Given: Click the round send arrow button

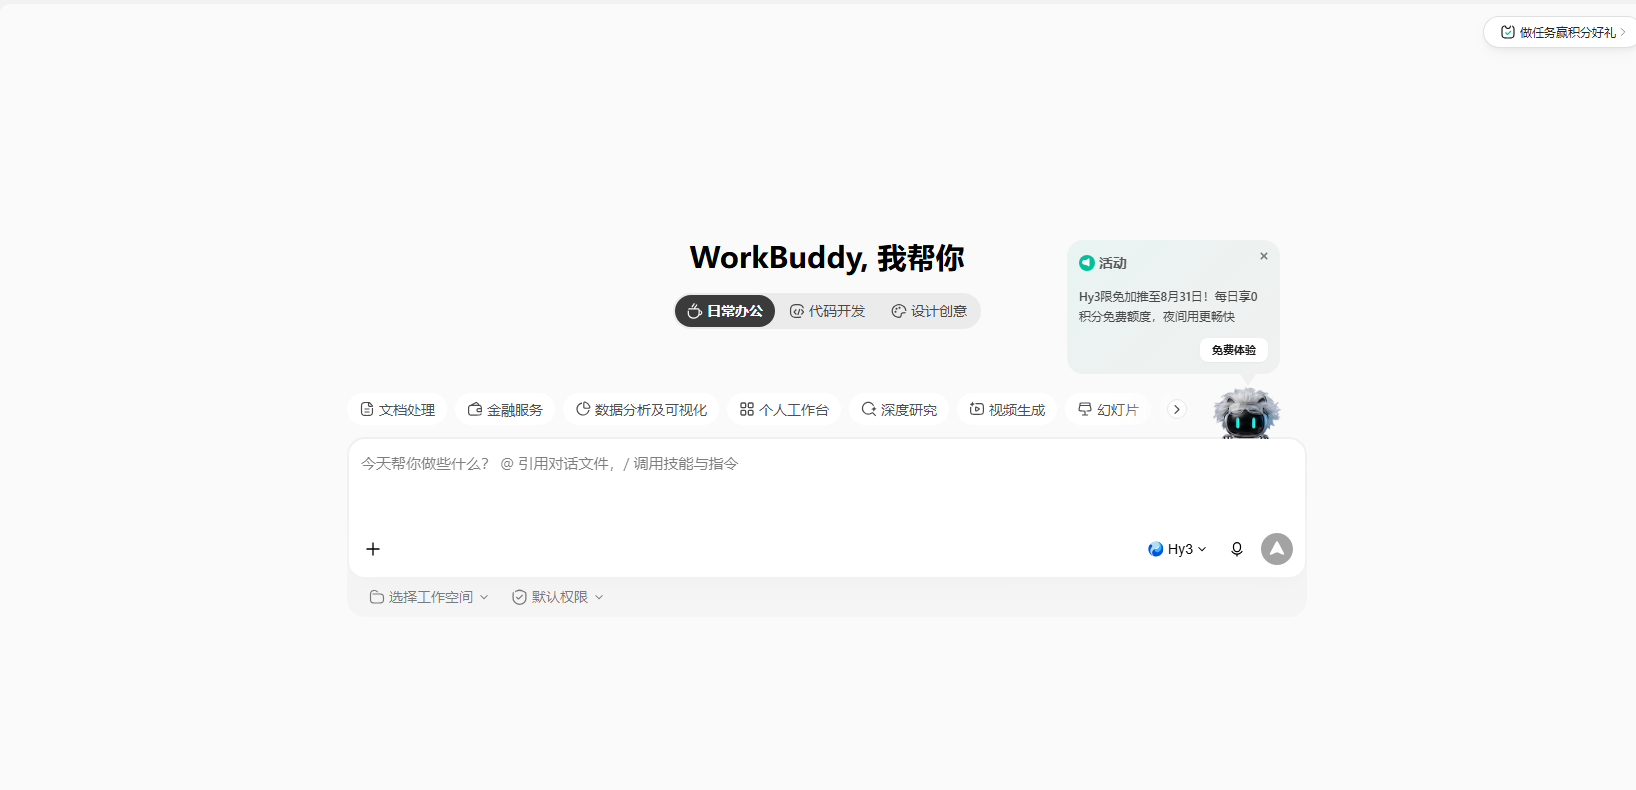Looking at the screenshot, I should 1277,549.
